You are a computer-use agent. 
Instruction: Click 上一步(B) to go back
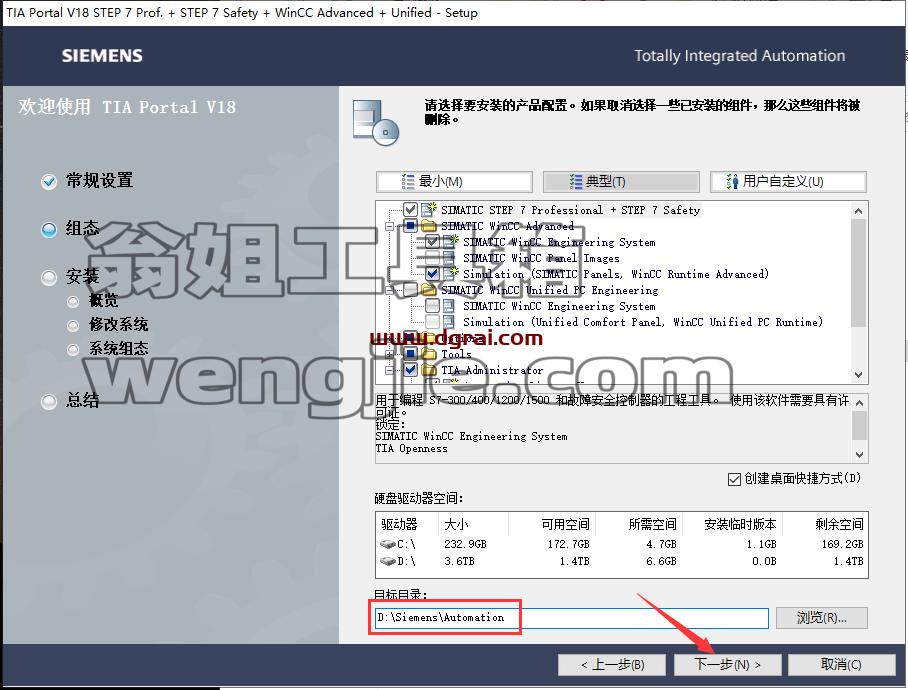612,665
